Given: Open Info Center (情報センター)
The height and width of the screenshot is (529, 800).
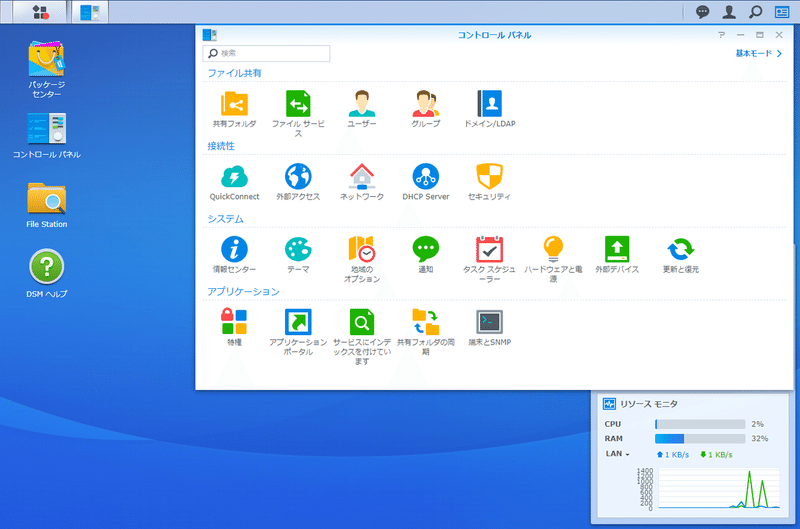Looking at the screenshot, I should [x=234, y=249].
